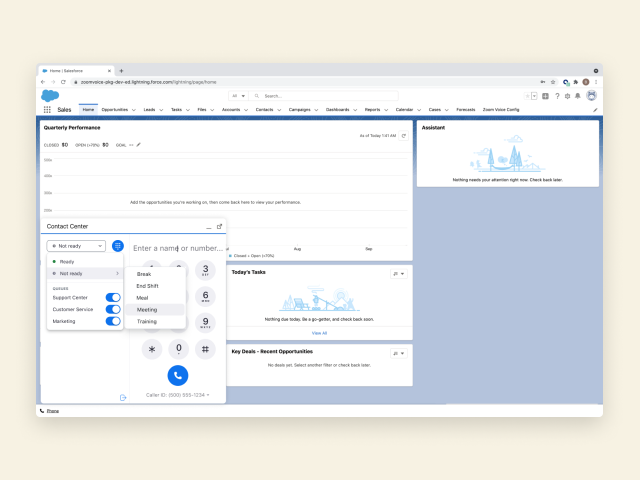Viewport: 640px width, 480px height.
Task: Pop out the Contact Center panel
Action: tap(219, 227)
